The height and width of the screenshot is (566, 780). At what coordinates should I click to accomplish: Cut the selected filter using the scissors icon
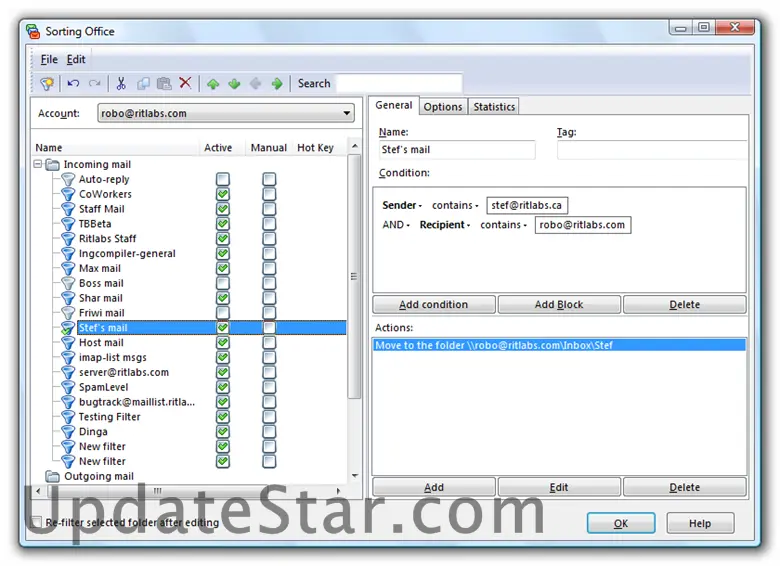click(x=121, y=83)
